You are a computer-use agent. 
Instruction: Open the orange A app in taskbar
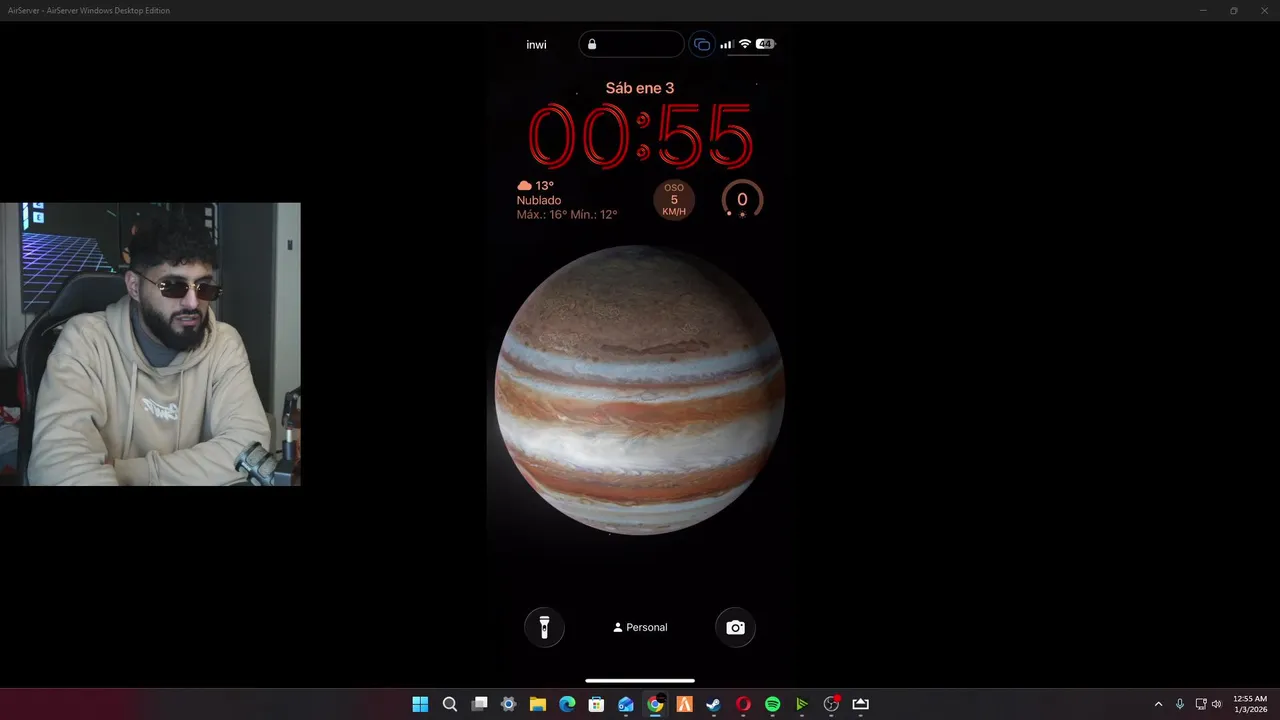684,704
